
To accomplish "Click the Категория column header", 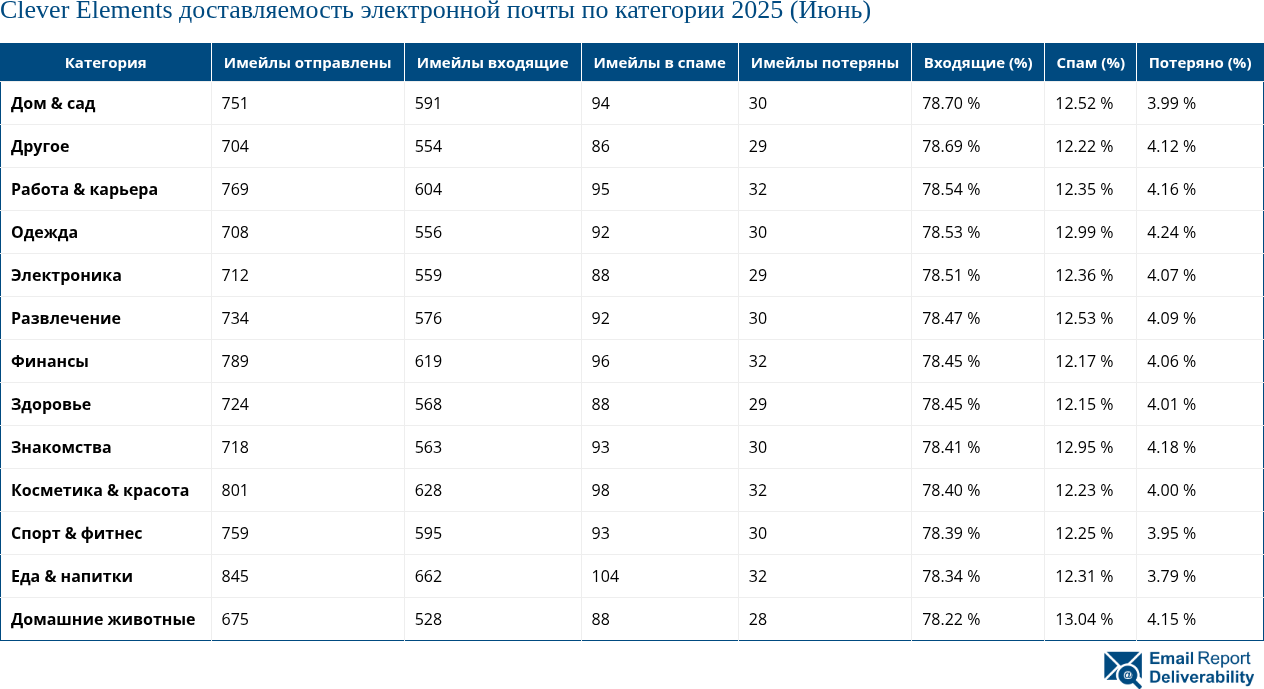I will (x=105, y=62).
